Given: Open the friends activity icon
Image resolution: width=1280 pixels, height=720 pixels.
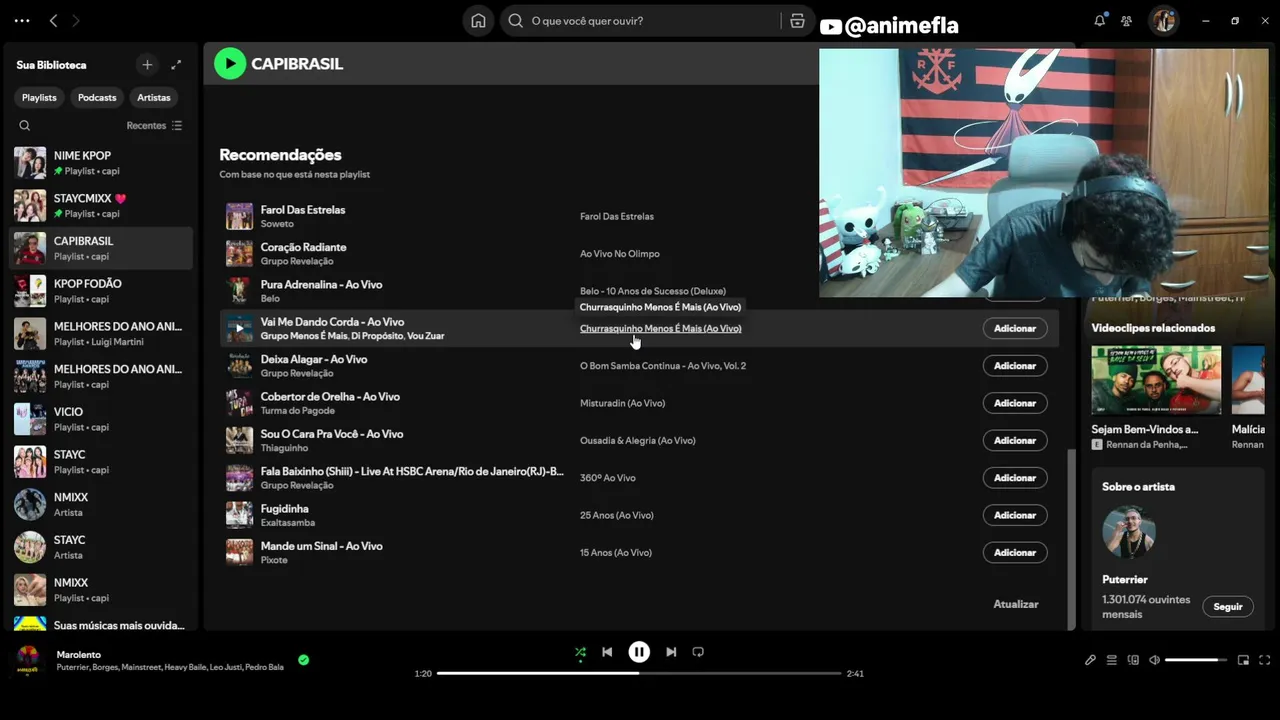Looking at the screenshot, I should coord(1127,20).
